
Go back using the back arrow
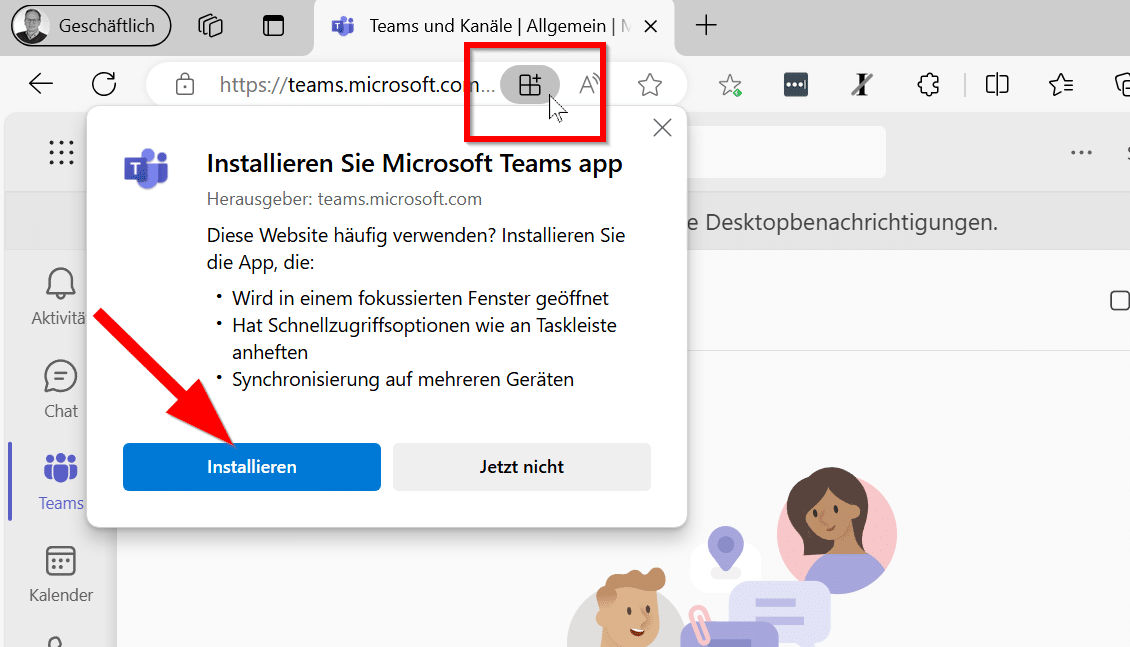[x=41, y=84]
